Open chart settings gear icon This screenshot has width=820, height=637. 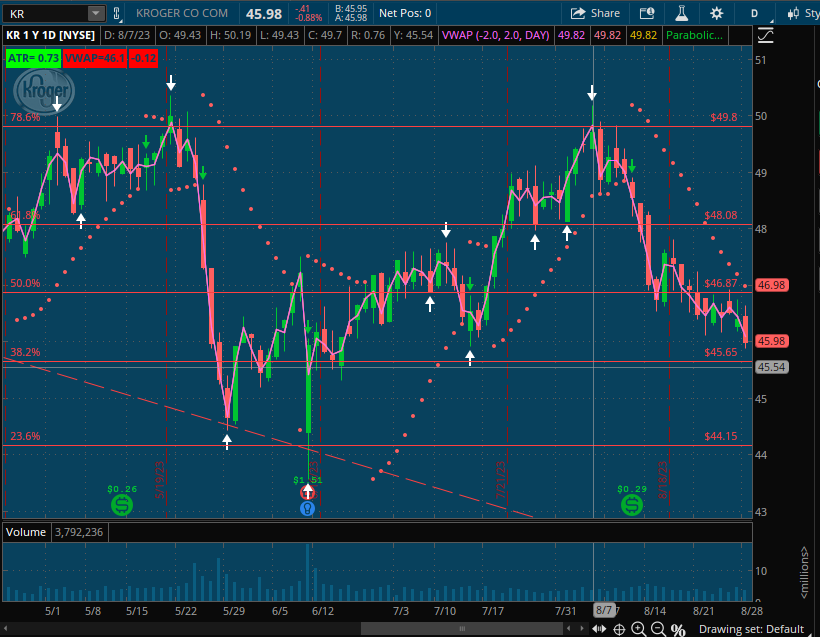(716, 13)
